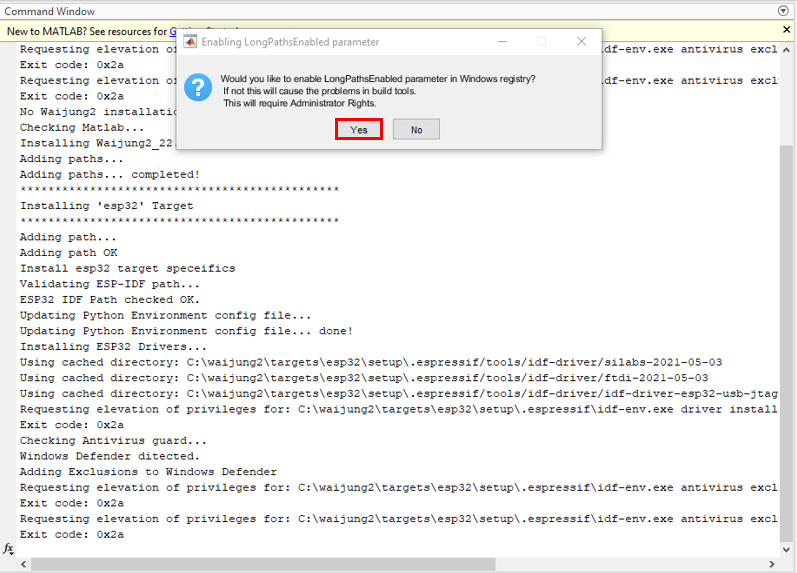This screenshot has width=797, height=573.
Task: Close the Enabling LongPathsEnabled dialog
Action: [581, 42]
